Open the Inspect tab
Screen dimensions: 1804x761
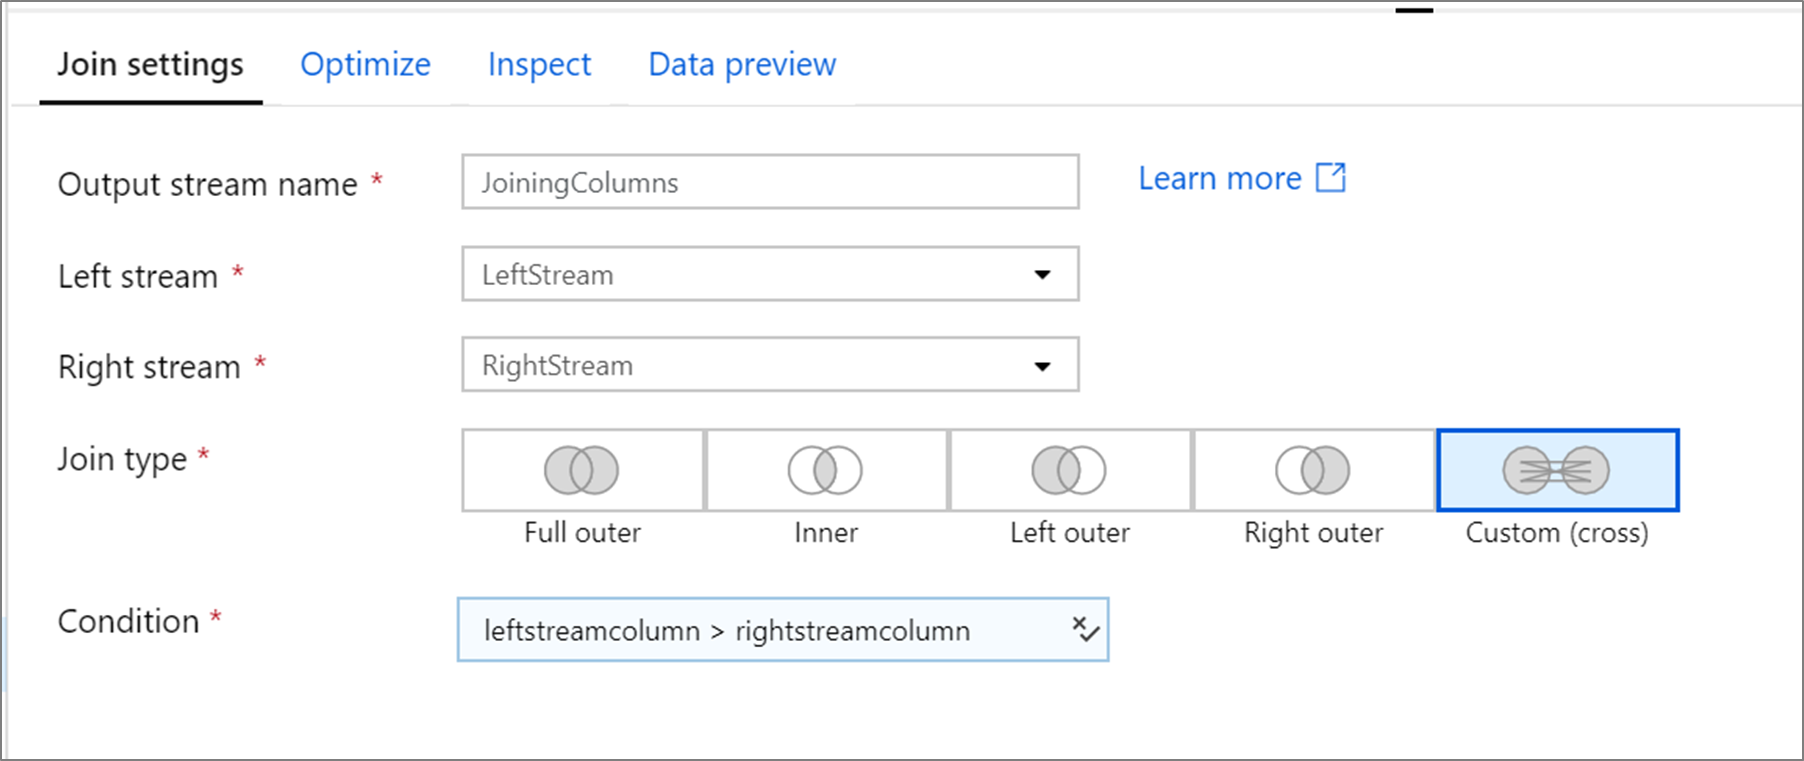click(x=539, y=65)
